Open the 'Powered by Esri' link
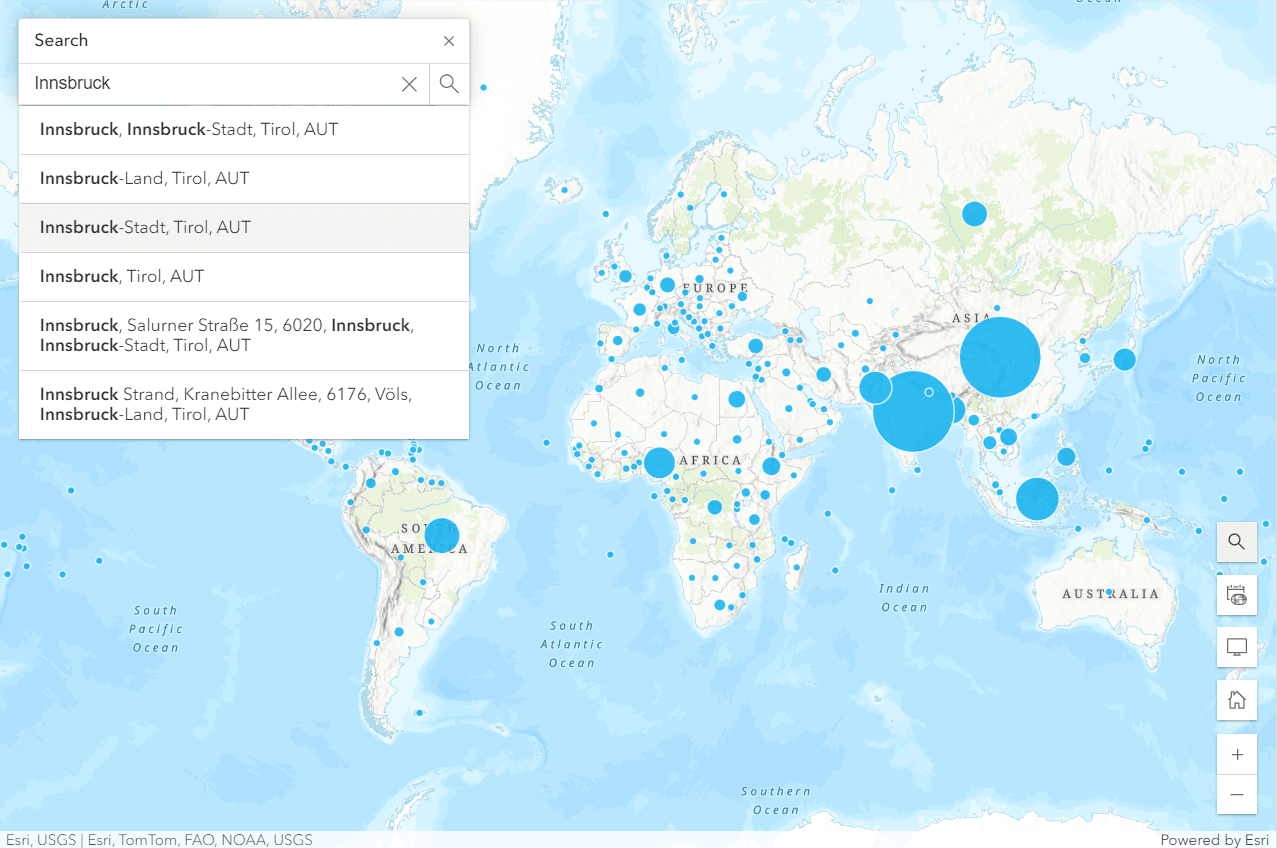Image resolution: width=1277 pixels, height=848 pixels. click(x=1214, y=840)
